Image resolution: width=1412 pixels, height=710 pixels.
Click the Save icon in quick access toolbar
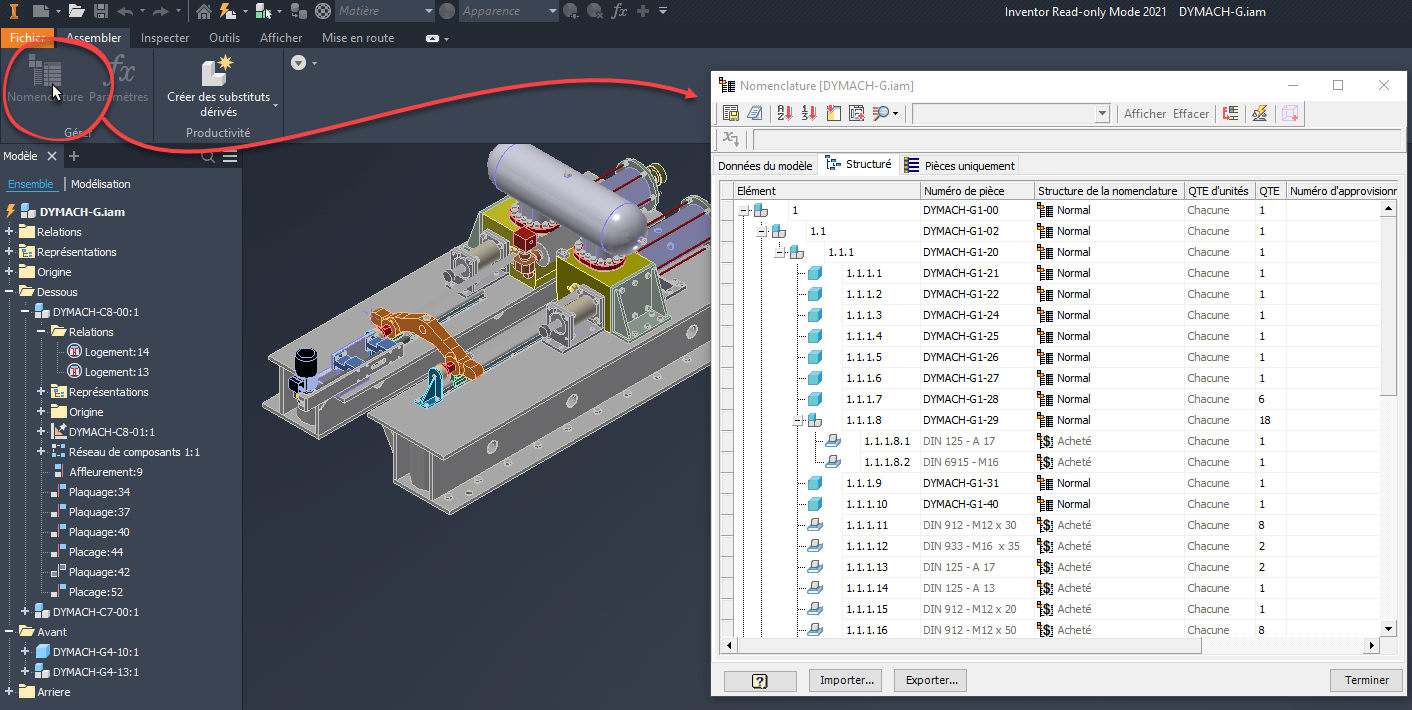(100, 11)
